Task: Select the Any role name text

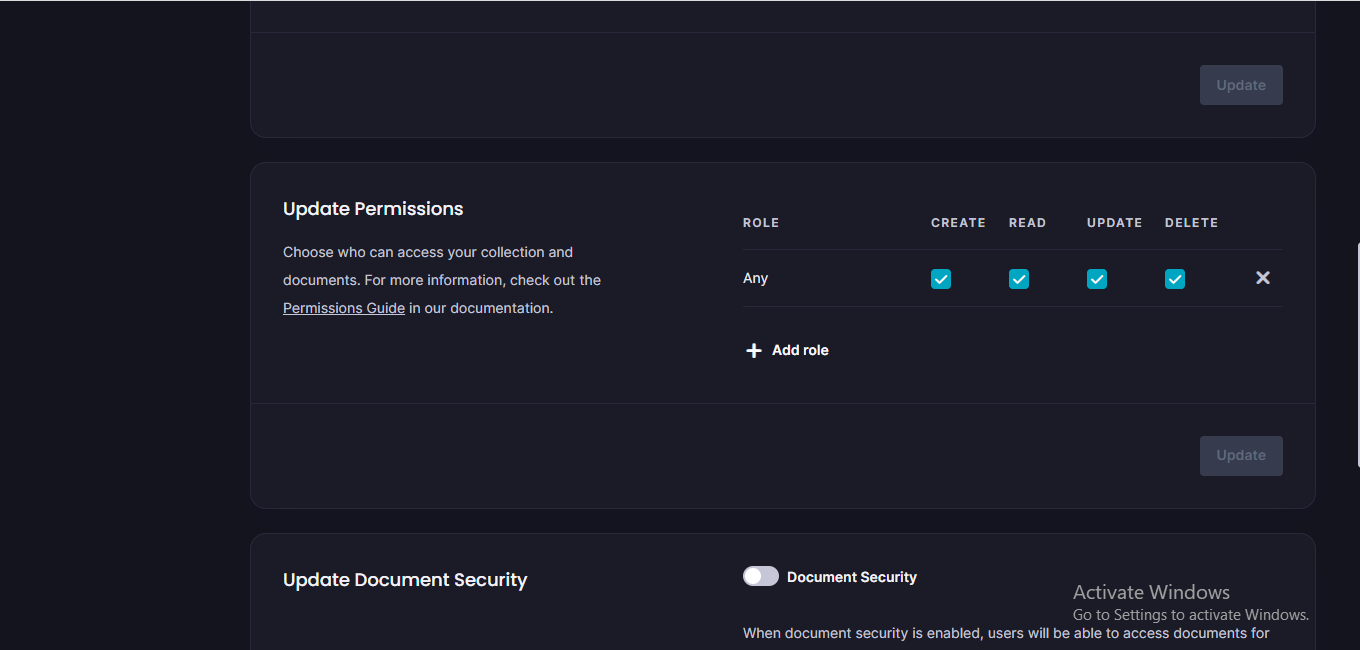Action: (x=755, y=278)
